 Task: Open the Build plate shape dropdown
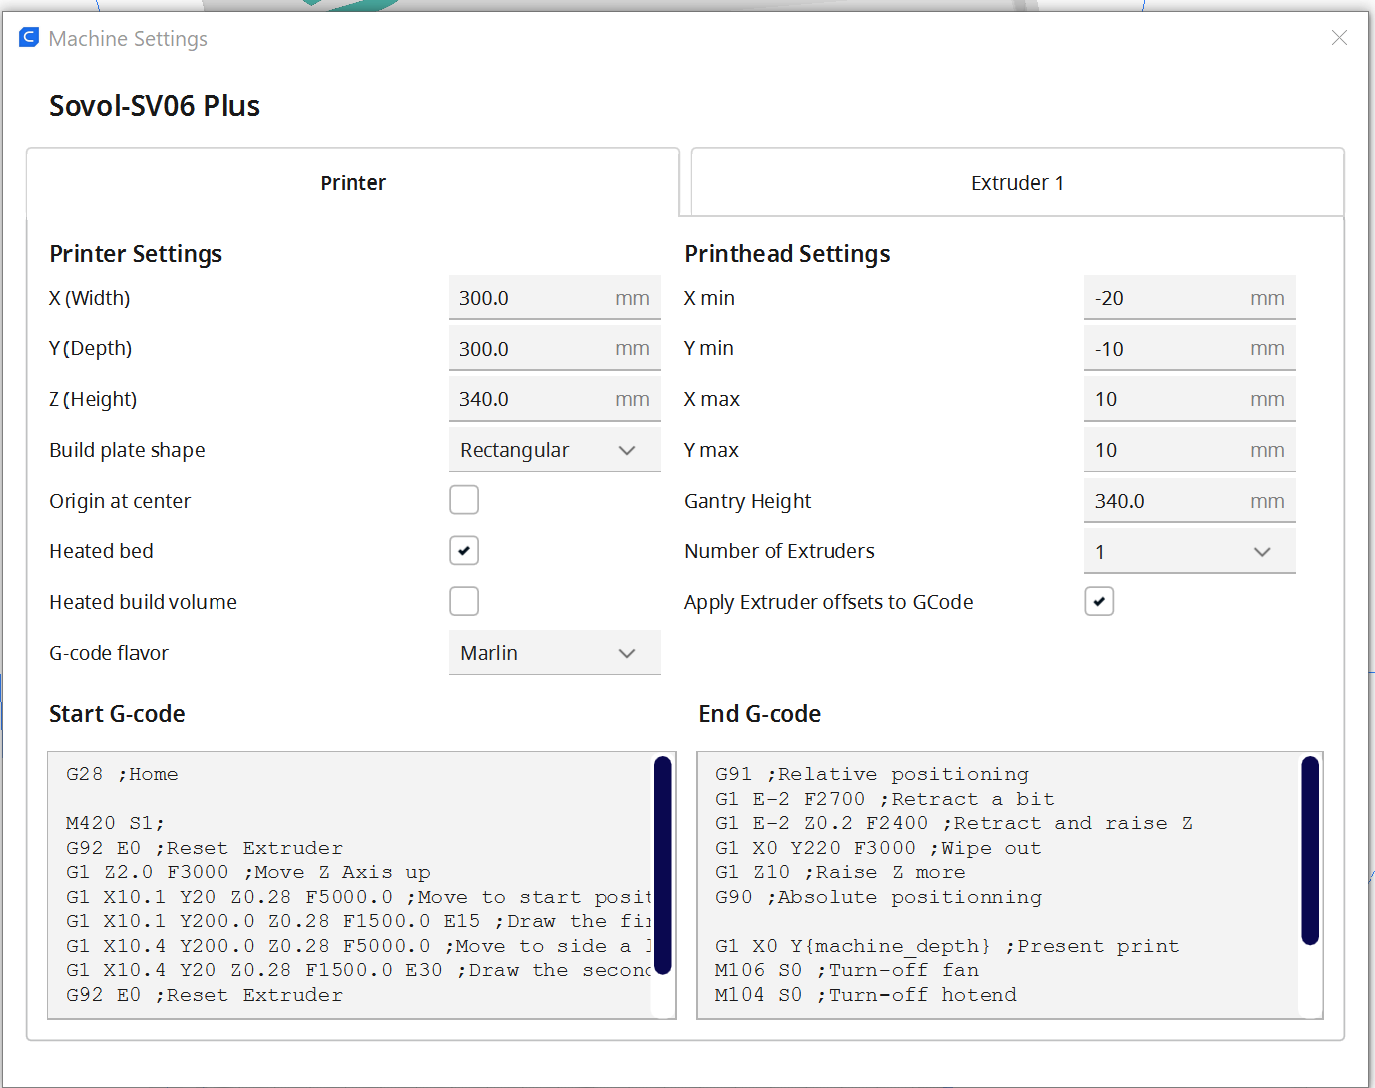pos(554,450)
